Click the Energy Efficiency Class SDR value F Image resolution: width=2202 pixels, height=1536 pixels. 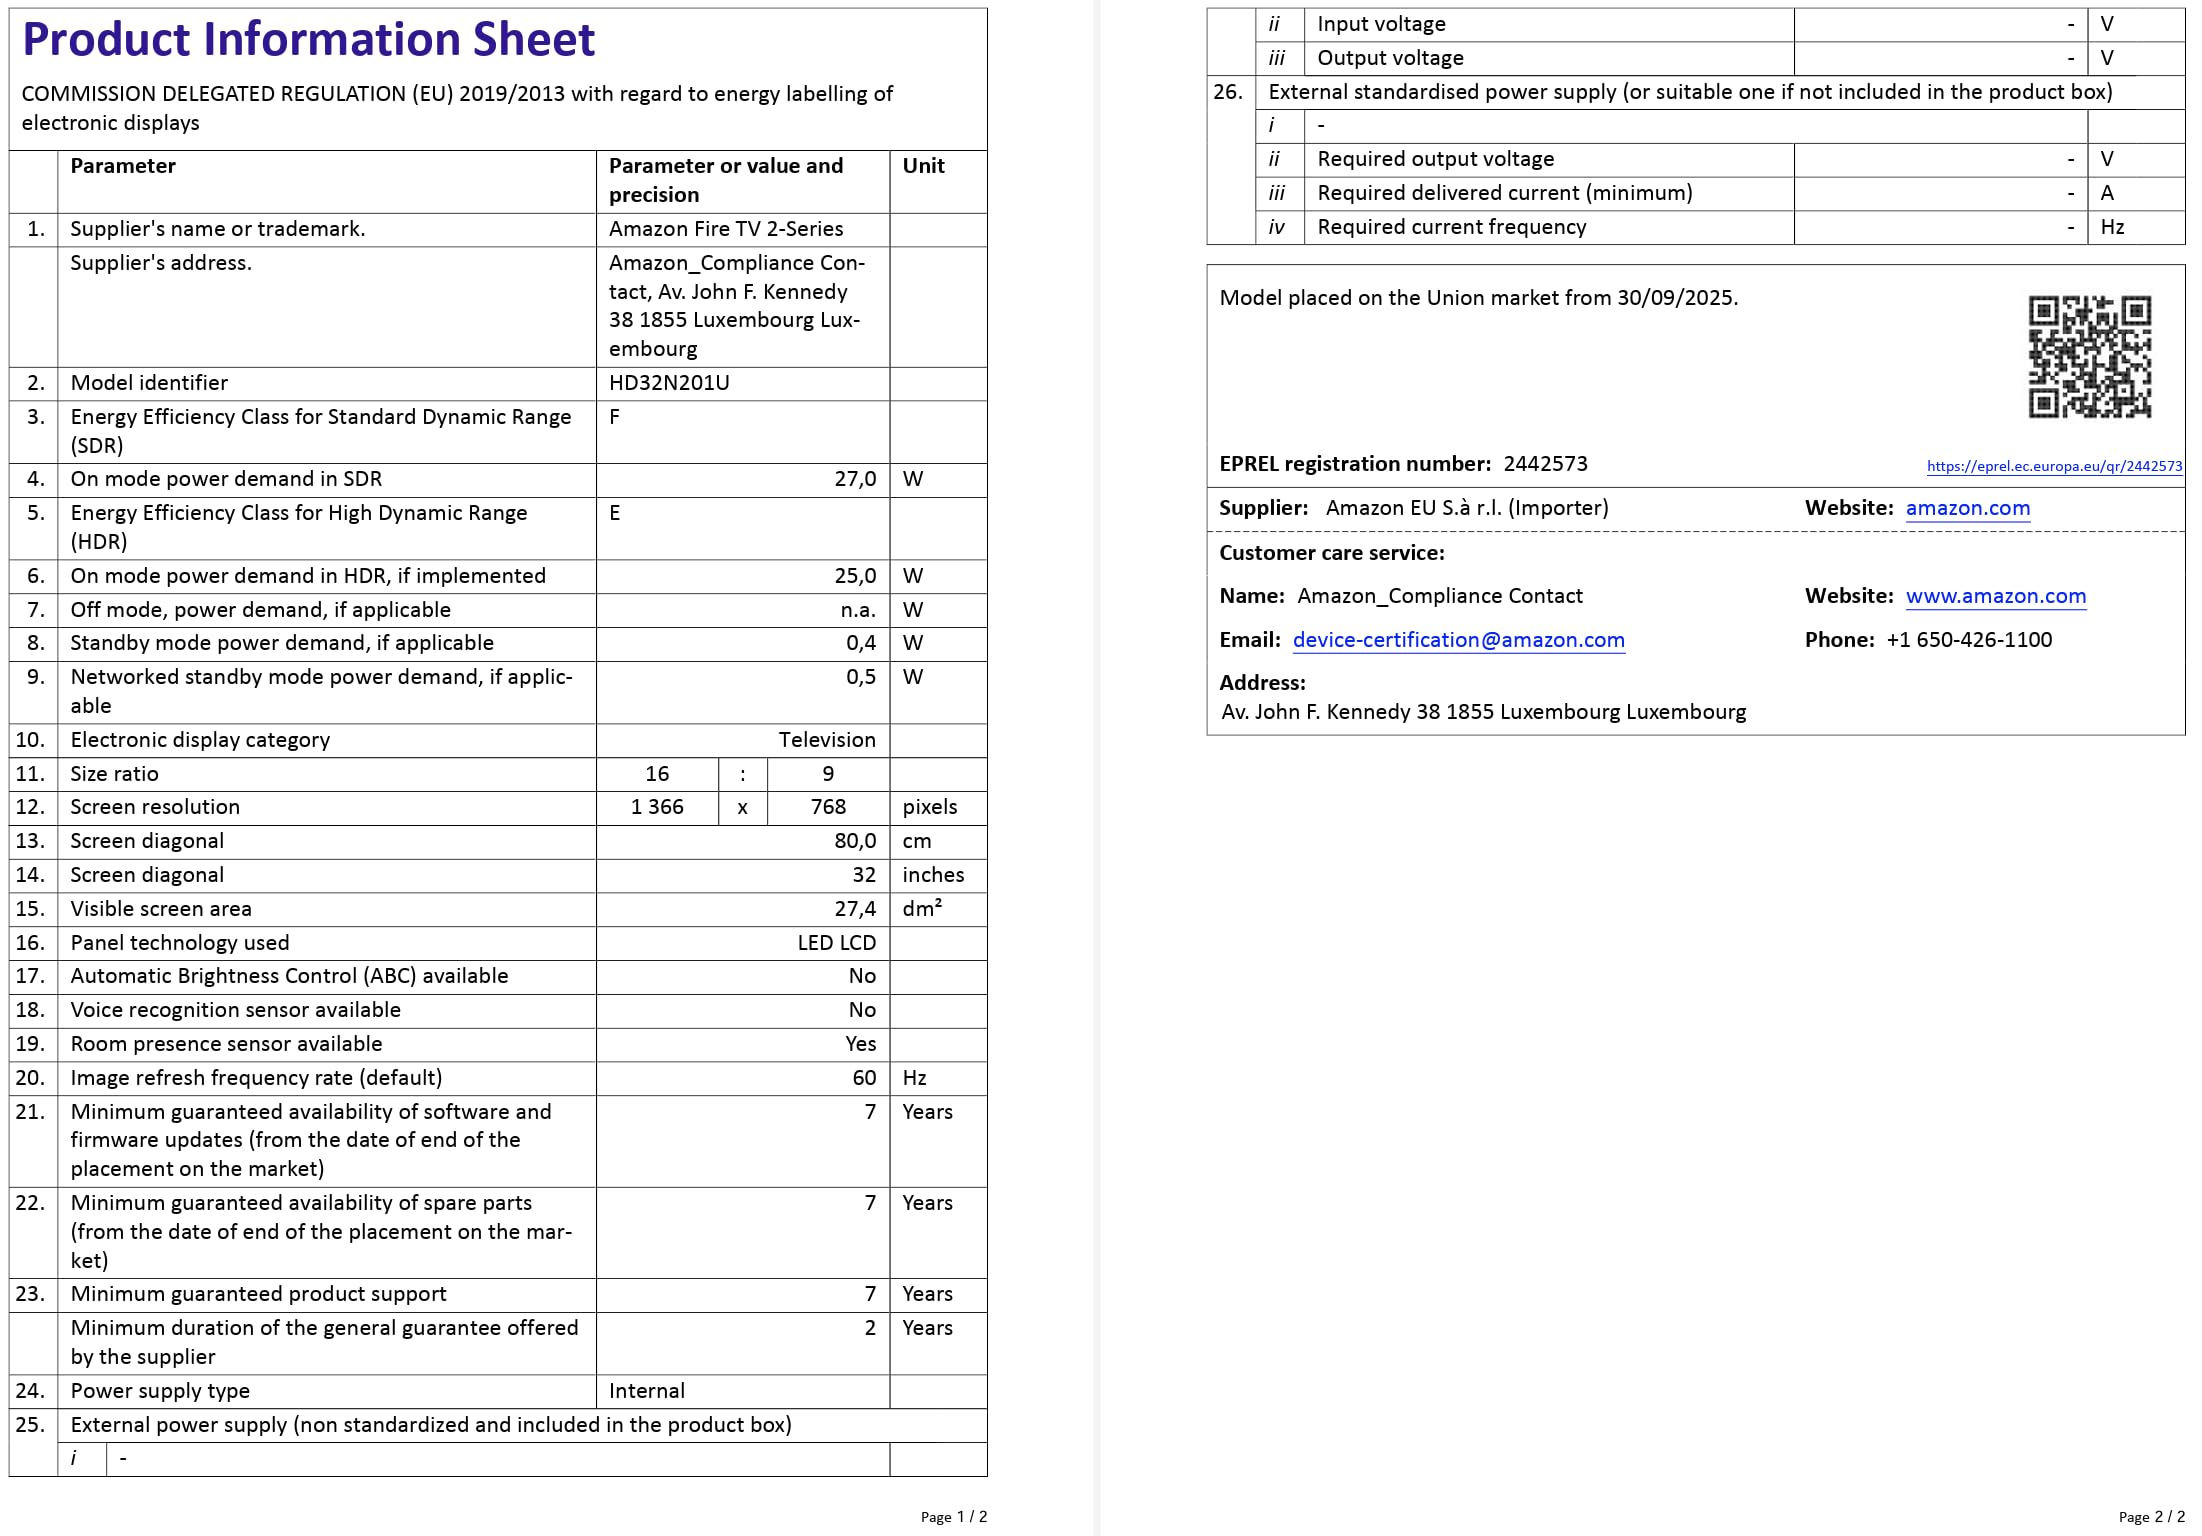[x=614, y=417]
